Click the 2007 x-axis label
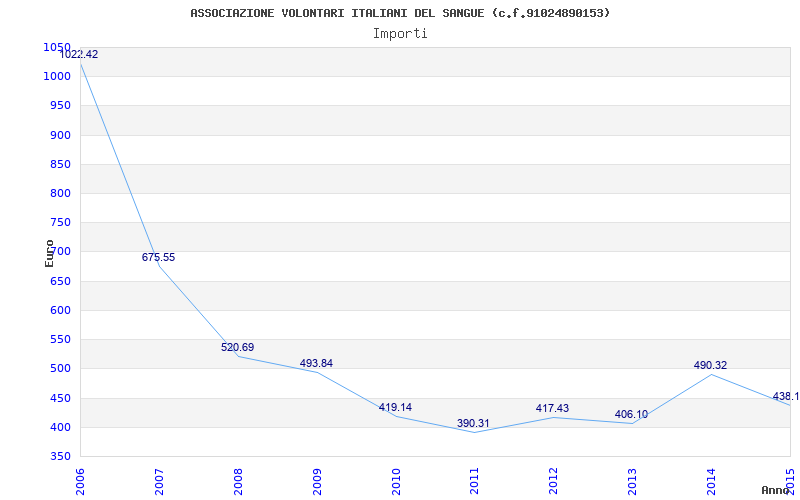Image resolution: width=800 pixels, height=500 pixels. point(159,481)
